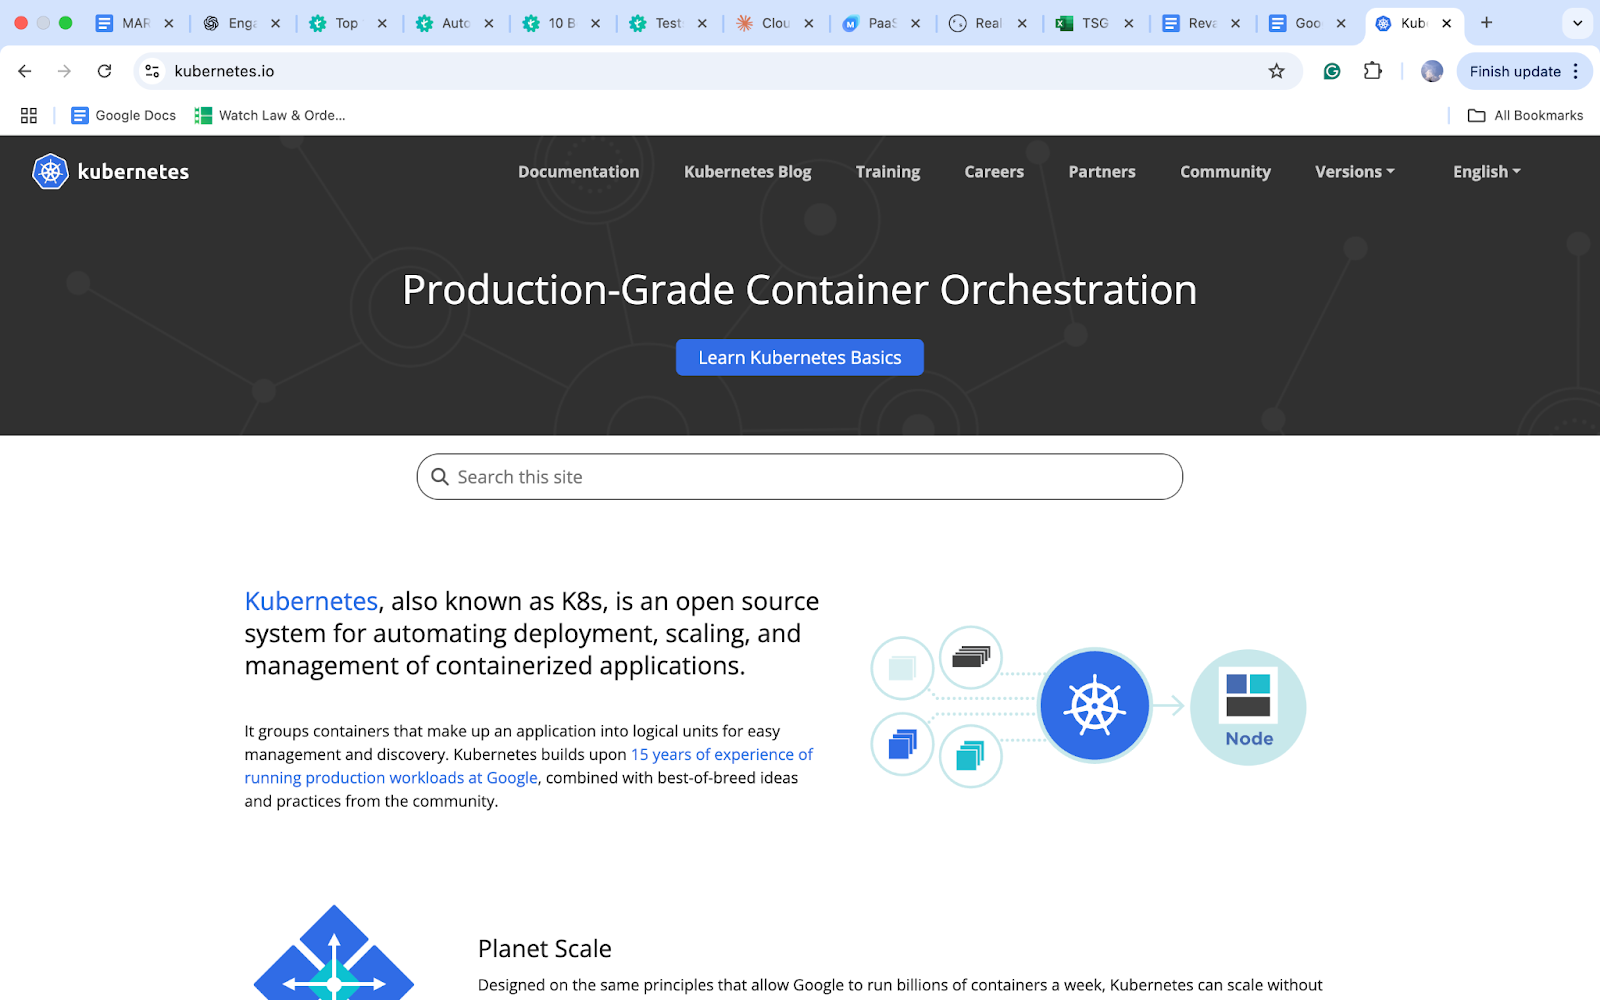1600x1000 pixels.
Task: Open the Grammarly extension icon
Action: tap(1332, 71)
